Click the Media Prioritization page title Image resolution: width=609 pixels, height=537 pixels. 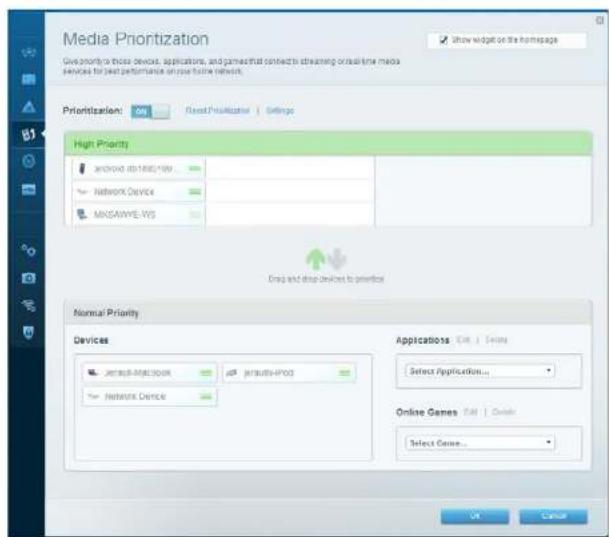coord(136,39)
